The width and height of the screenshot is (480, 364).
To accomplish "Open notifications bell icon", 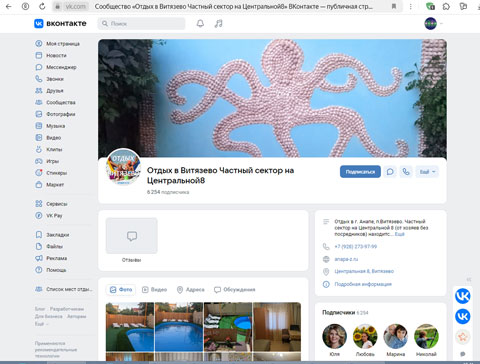I will [x=200, y=24].
